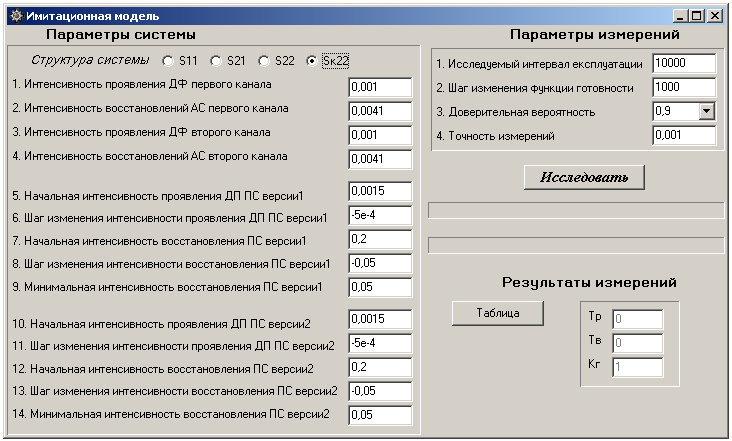The width and height of the screenshot is (732, 441).
Task: Edit Шаг изменения функции готовности field
Action: [x=684, y=87]
